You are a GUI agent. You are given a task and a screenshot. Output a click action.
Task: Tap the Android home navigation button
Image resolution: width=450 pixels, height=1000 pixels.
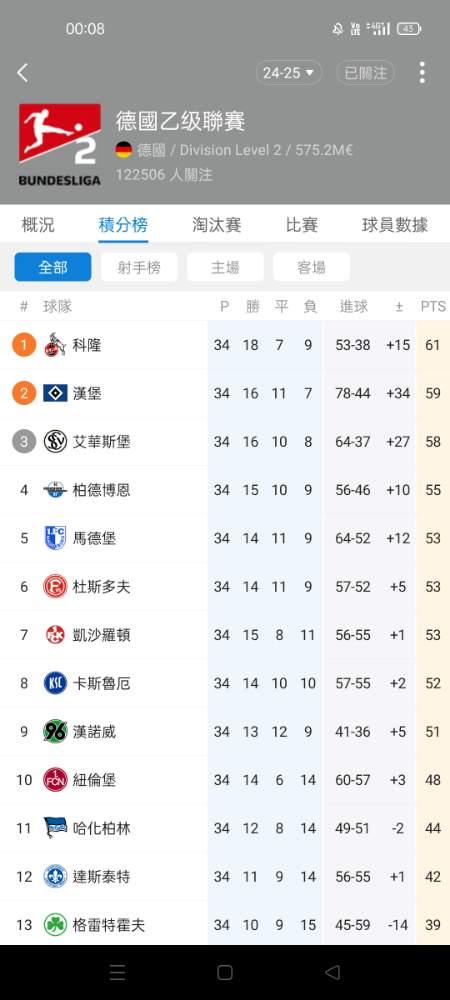tap(224, 972)
